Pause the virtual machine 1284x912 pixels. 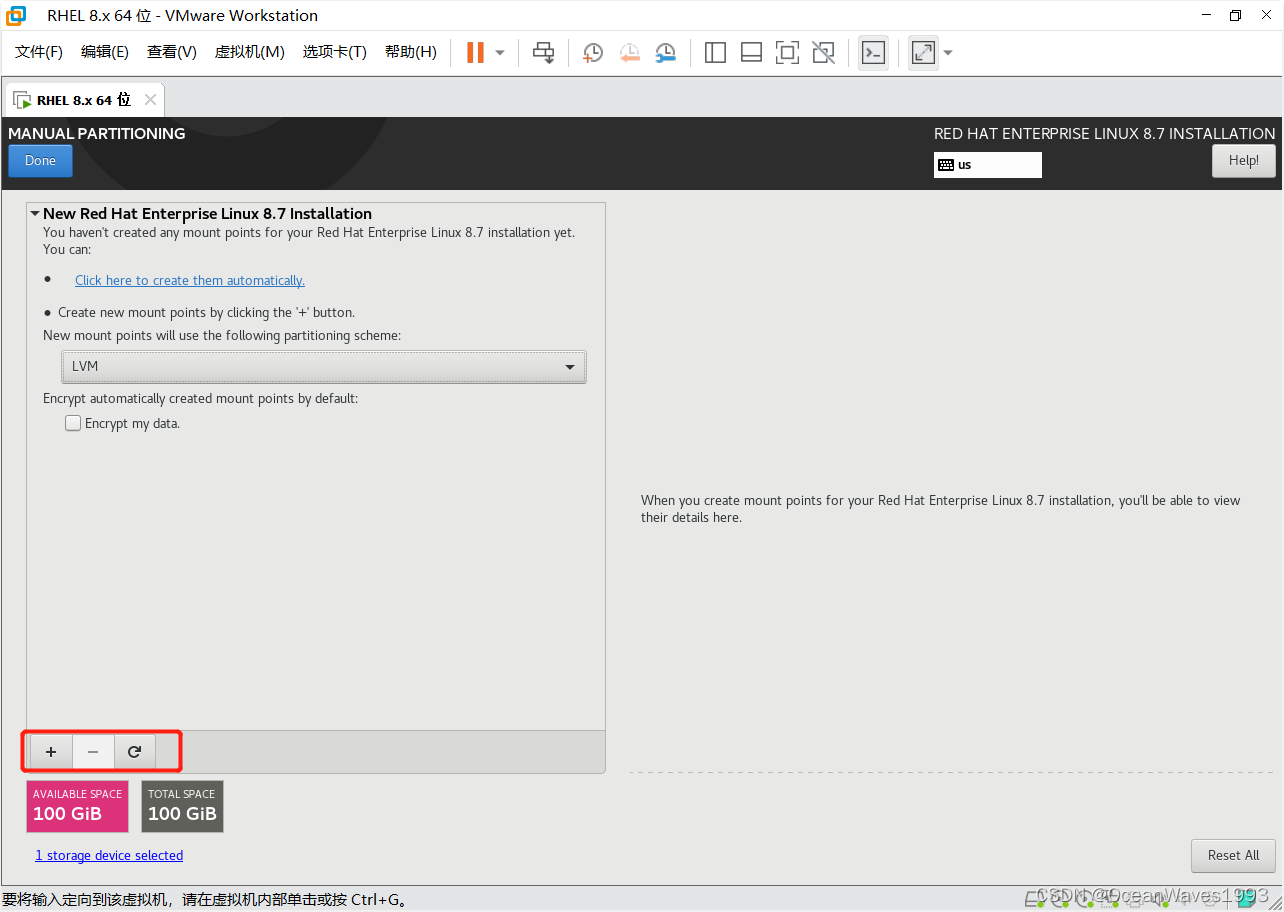click(475, 52)
